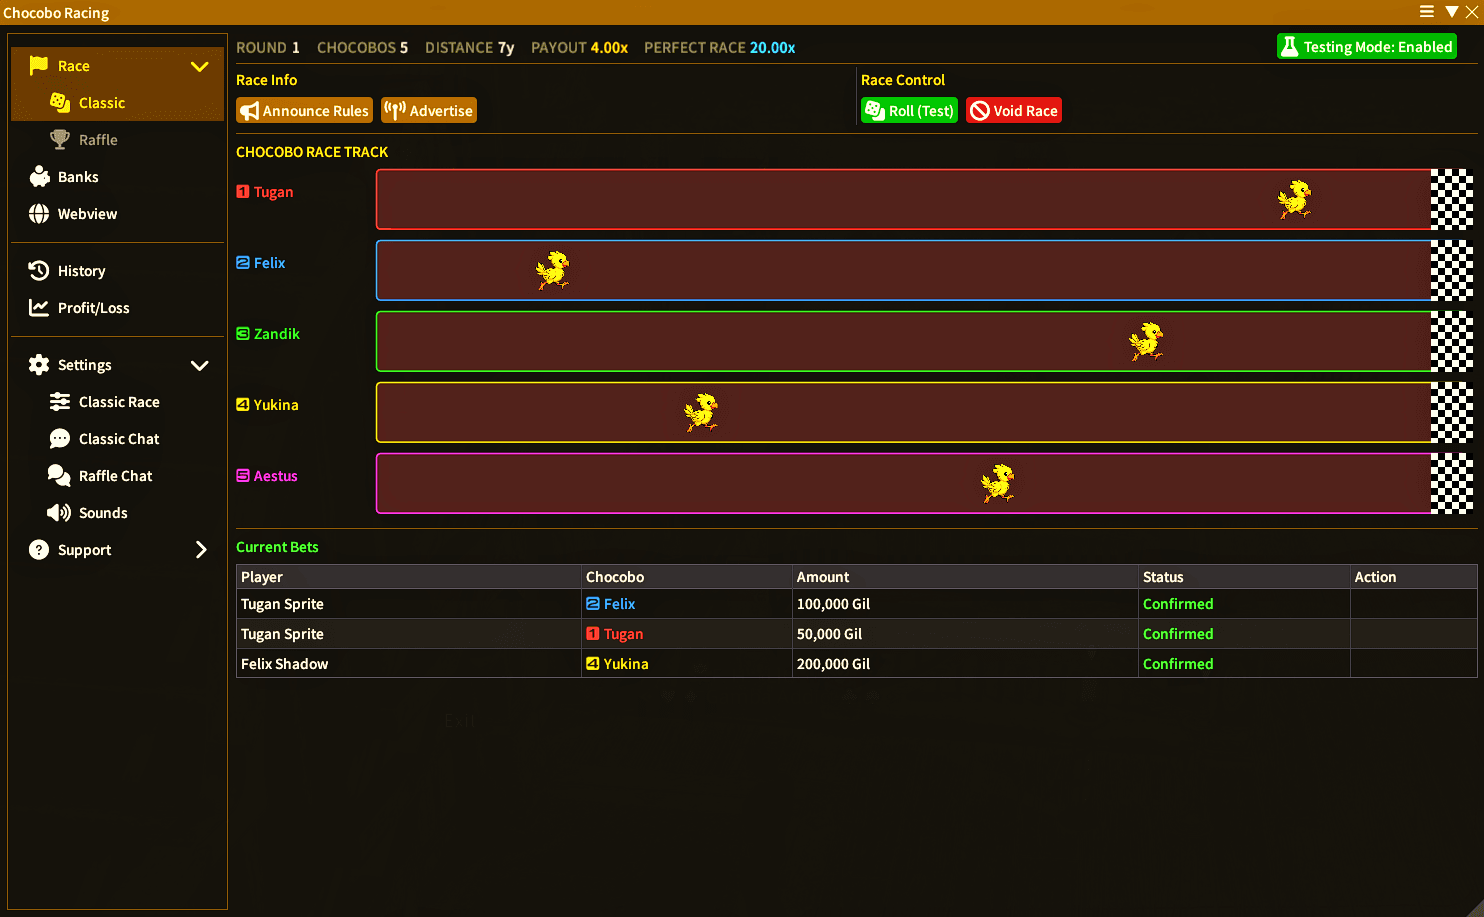Click the title bar collapse triangle
1484x917 pixels.
click(1452, 12)
